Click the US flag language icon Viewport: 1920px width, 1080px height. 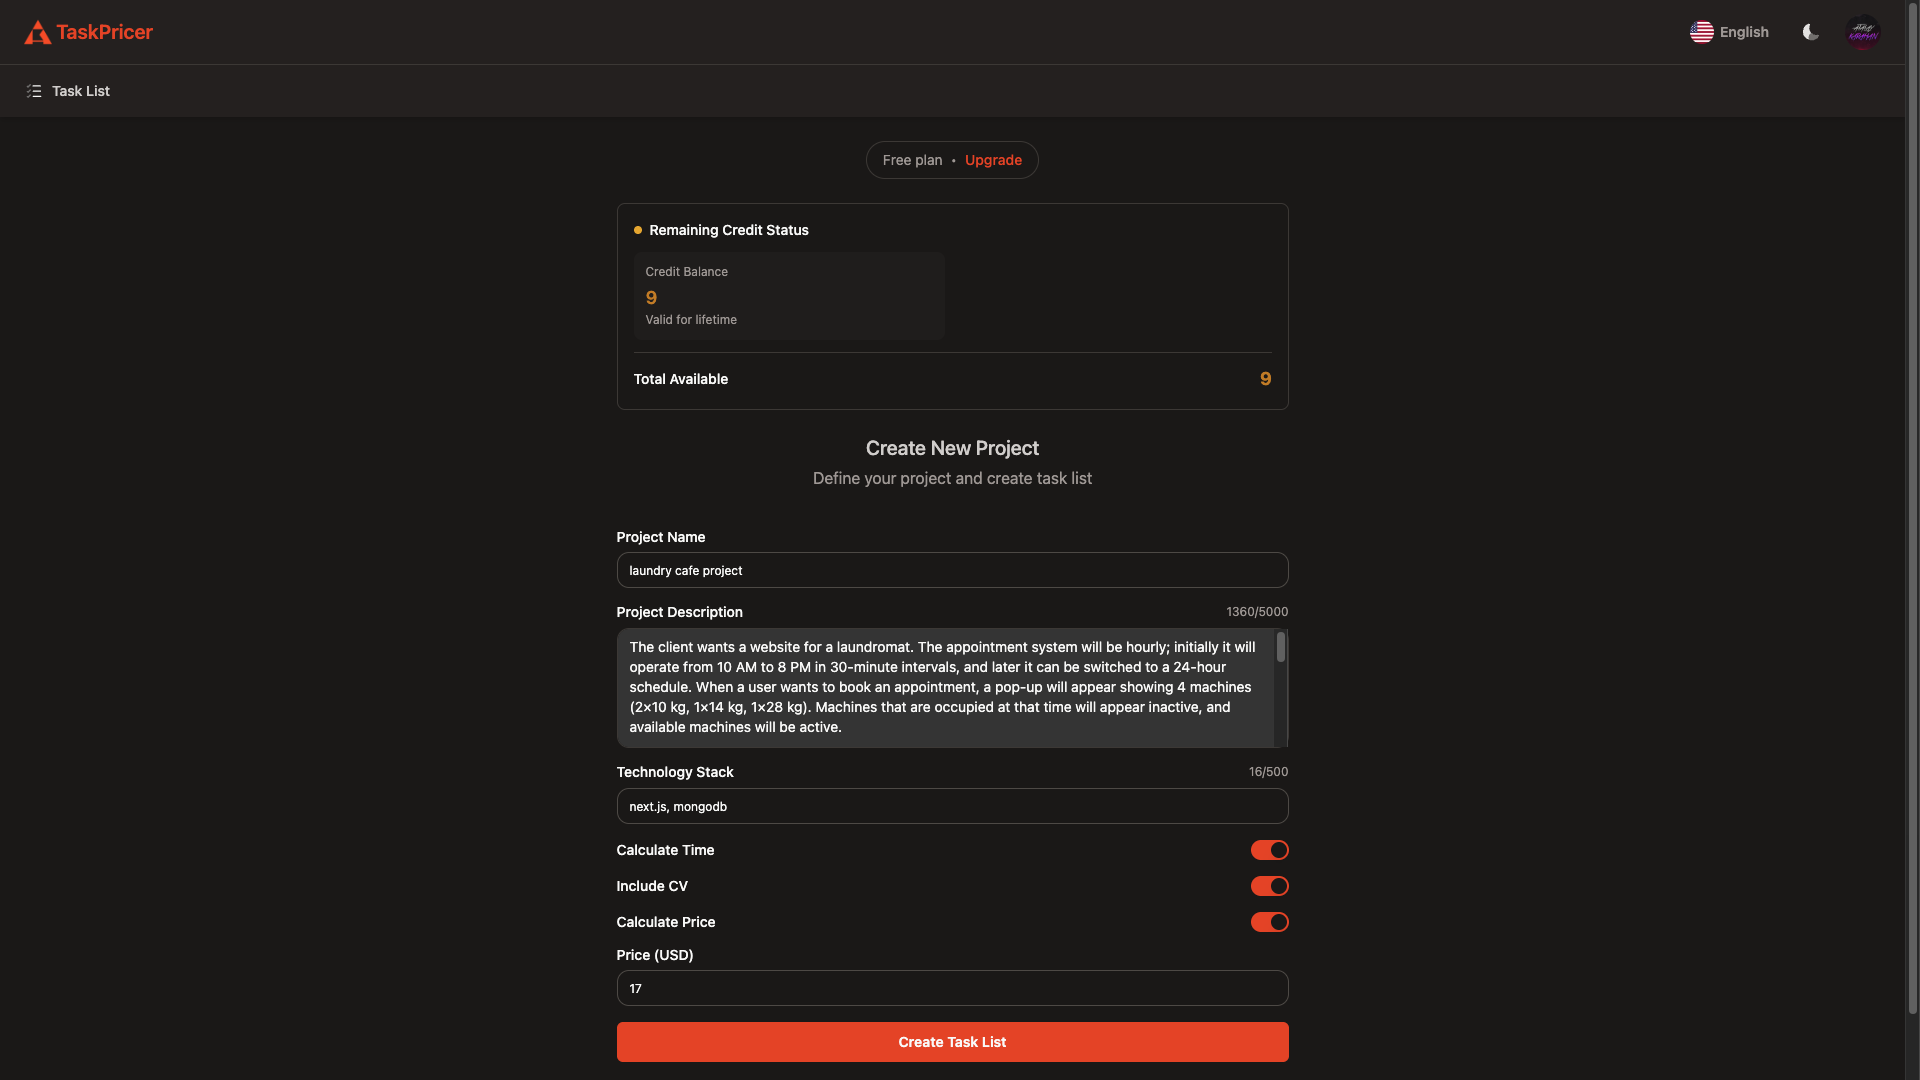tap(1702, 32)
